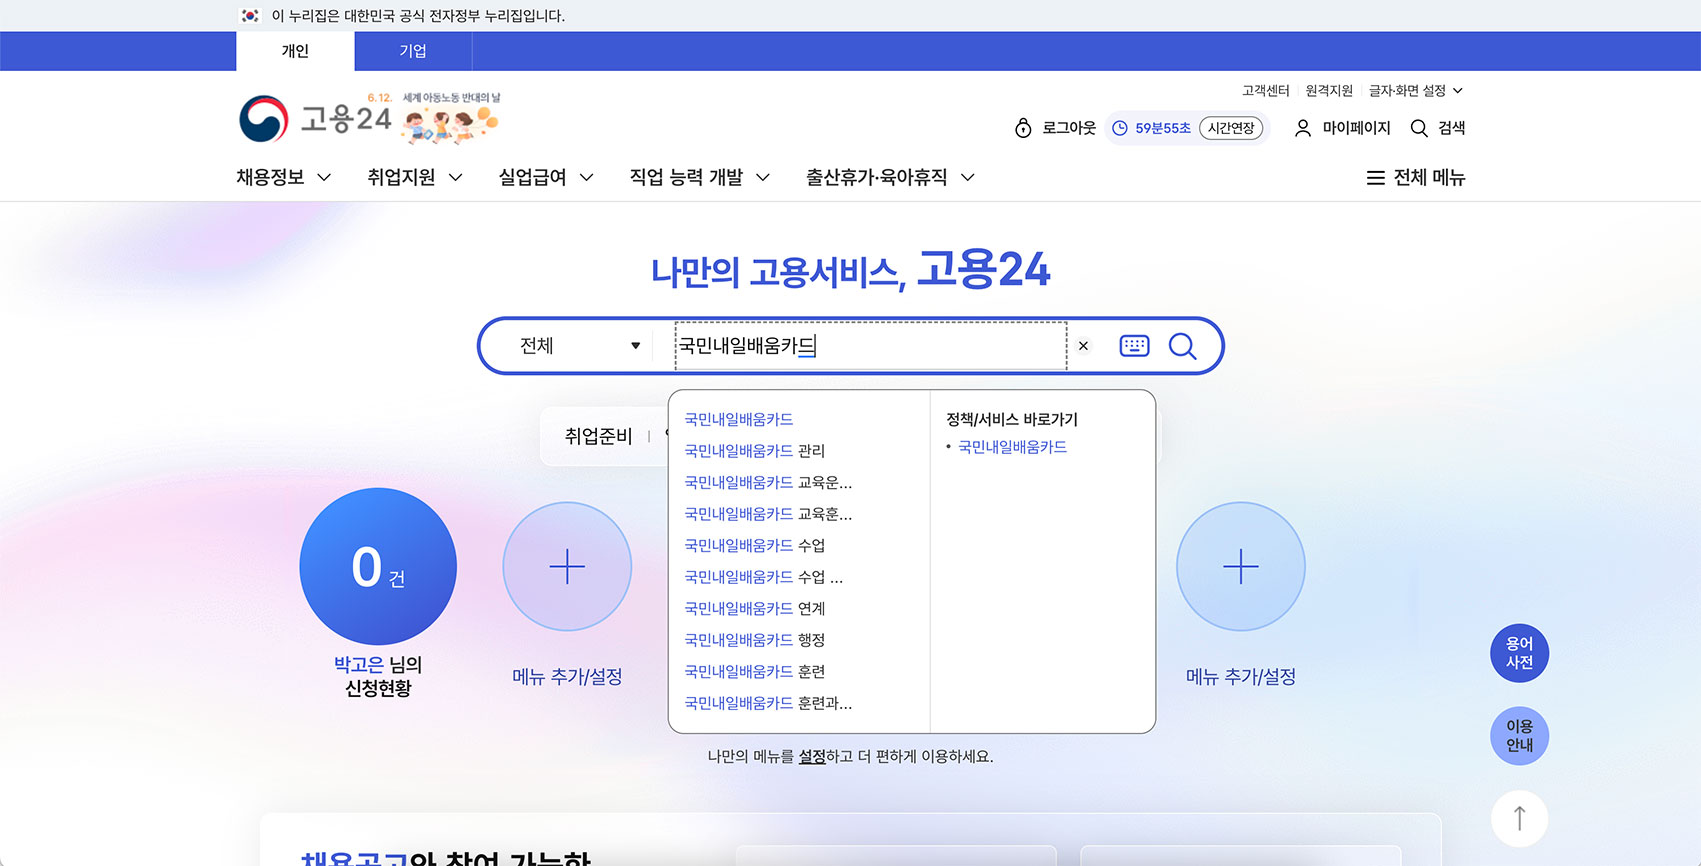Select suggestion 국민내일배움카드 행정
1701x866 pixels.
point(754,640)
